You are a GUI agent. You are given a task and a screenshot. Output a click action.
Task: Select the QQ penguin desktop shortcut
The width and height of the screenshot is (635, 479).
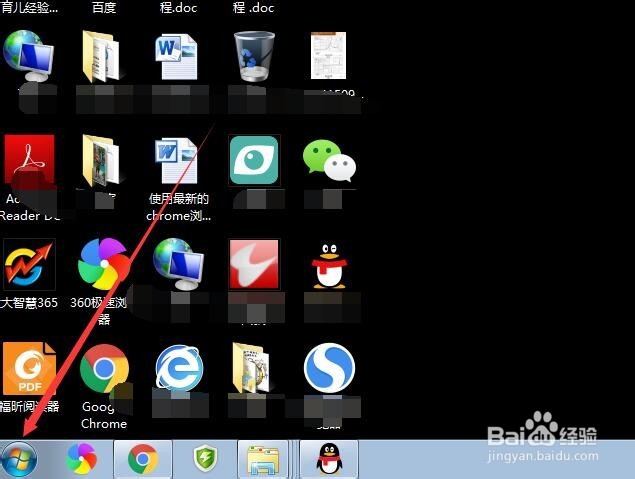coord(329,266)
